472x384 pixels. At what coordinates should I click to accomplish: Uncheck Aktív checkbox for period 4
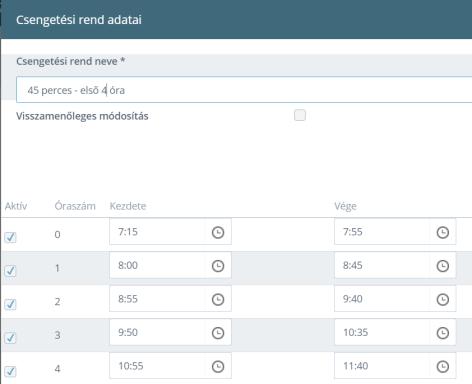tap(10, 371)
